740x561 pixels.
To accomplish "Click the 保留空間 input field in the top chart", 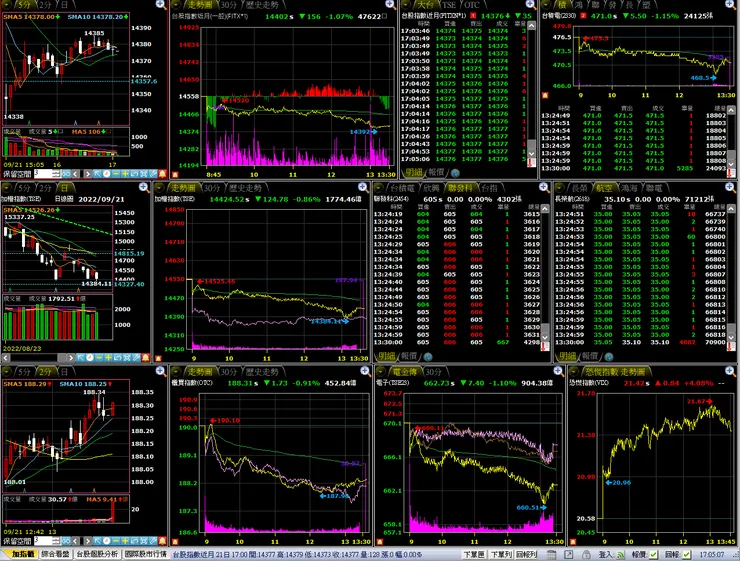I will (43, 174).
